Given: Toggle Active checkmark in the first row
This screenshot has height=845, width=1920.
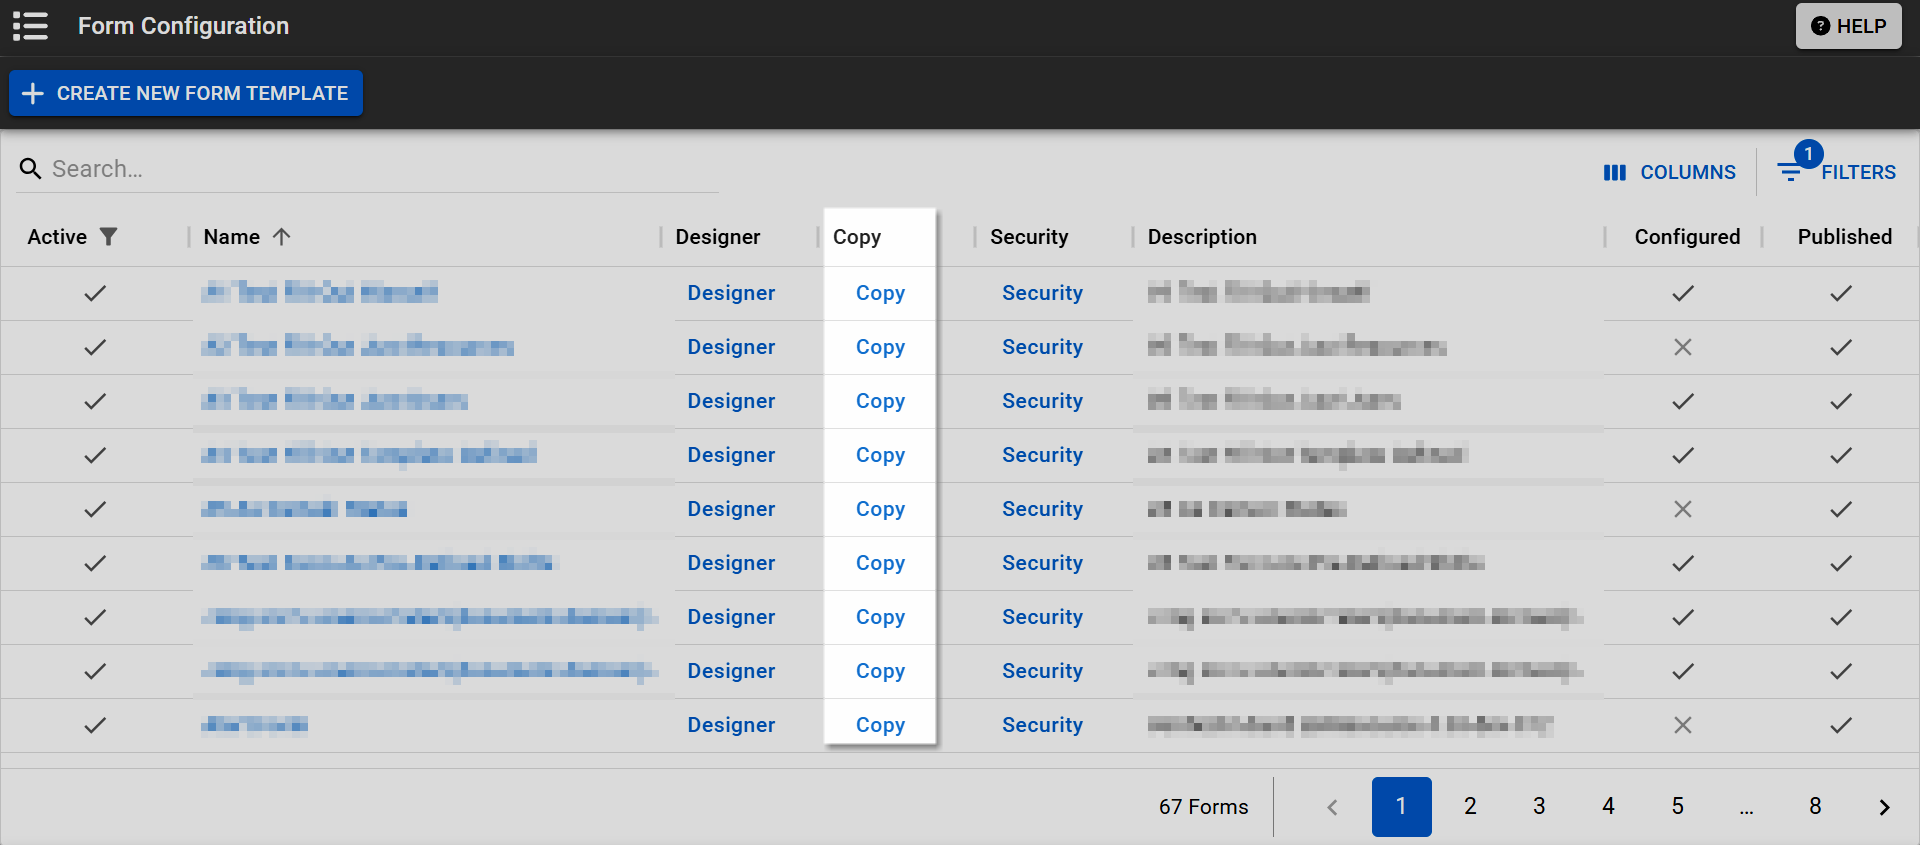Looking at the screenshot, I should [95, 293].
